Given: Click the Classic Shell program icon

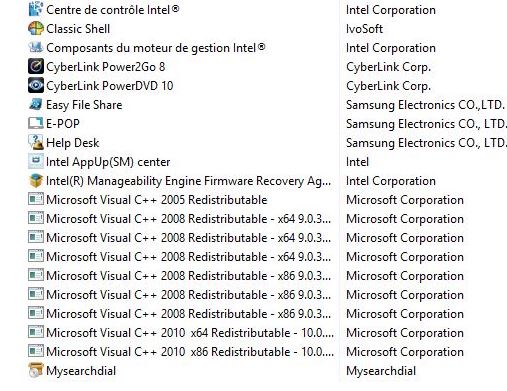Looking at the screenshot, I should tap(36, 29).
